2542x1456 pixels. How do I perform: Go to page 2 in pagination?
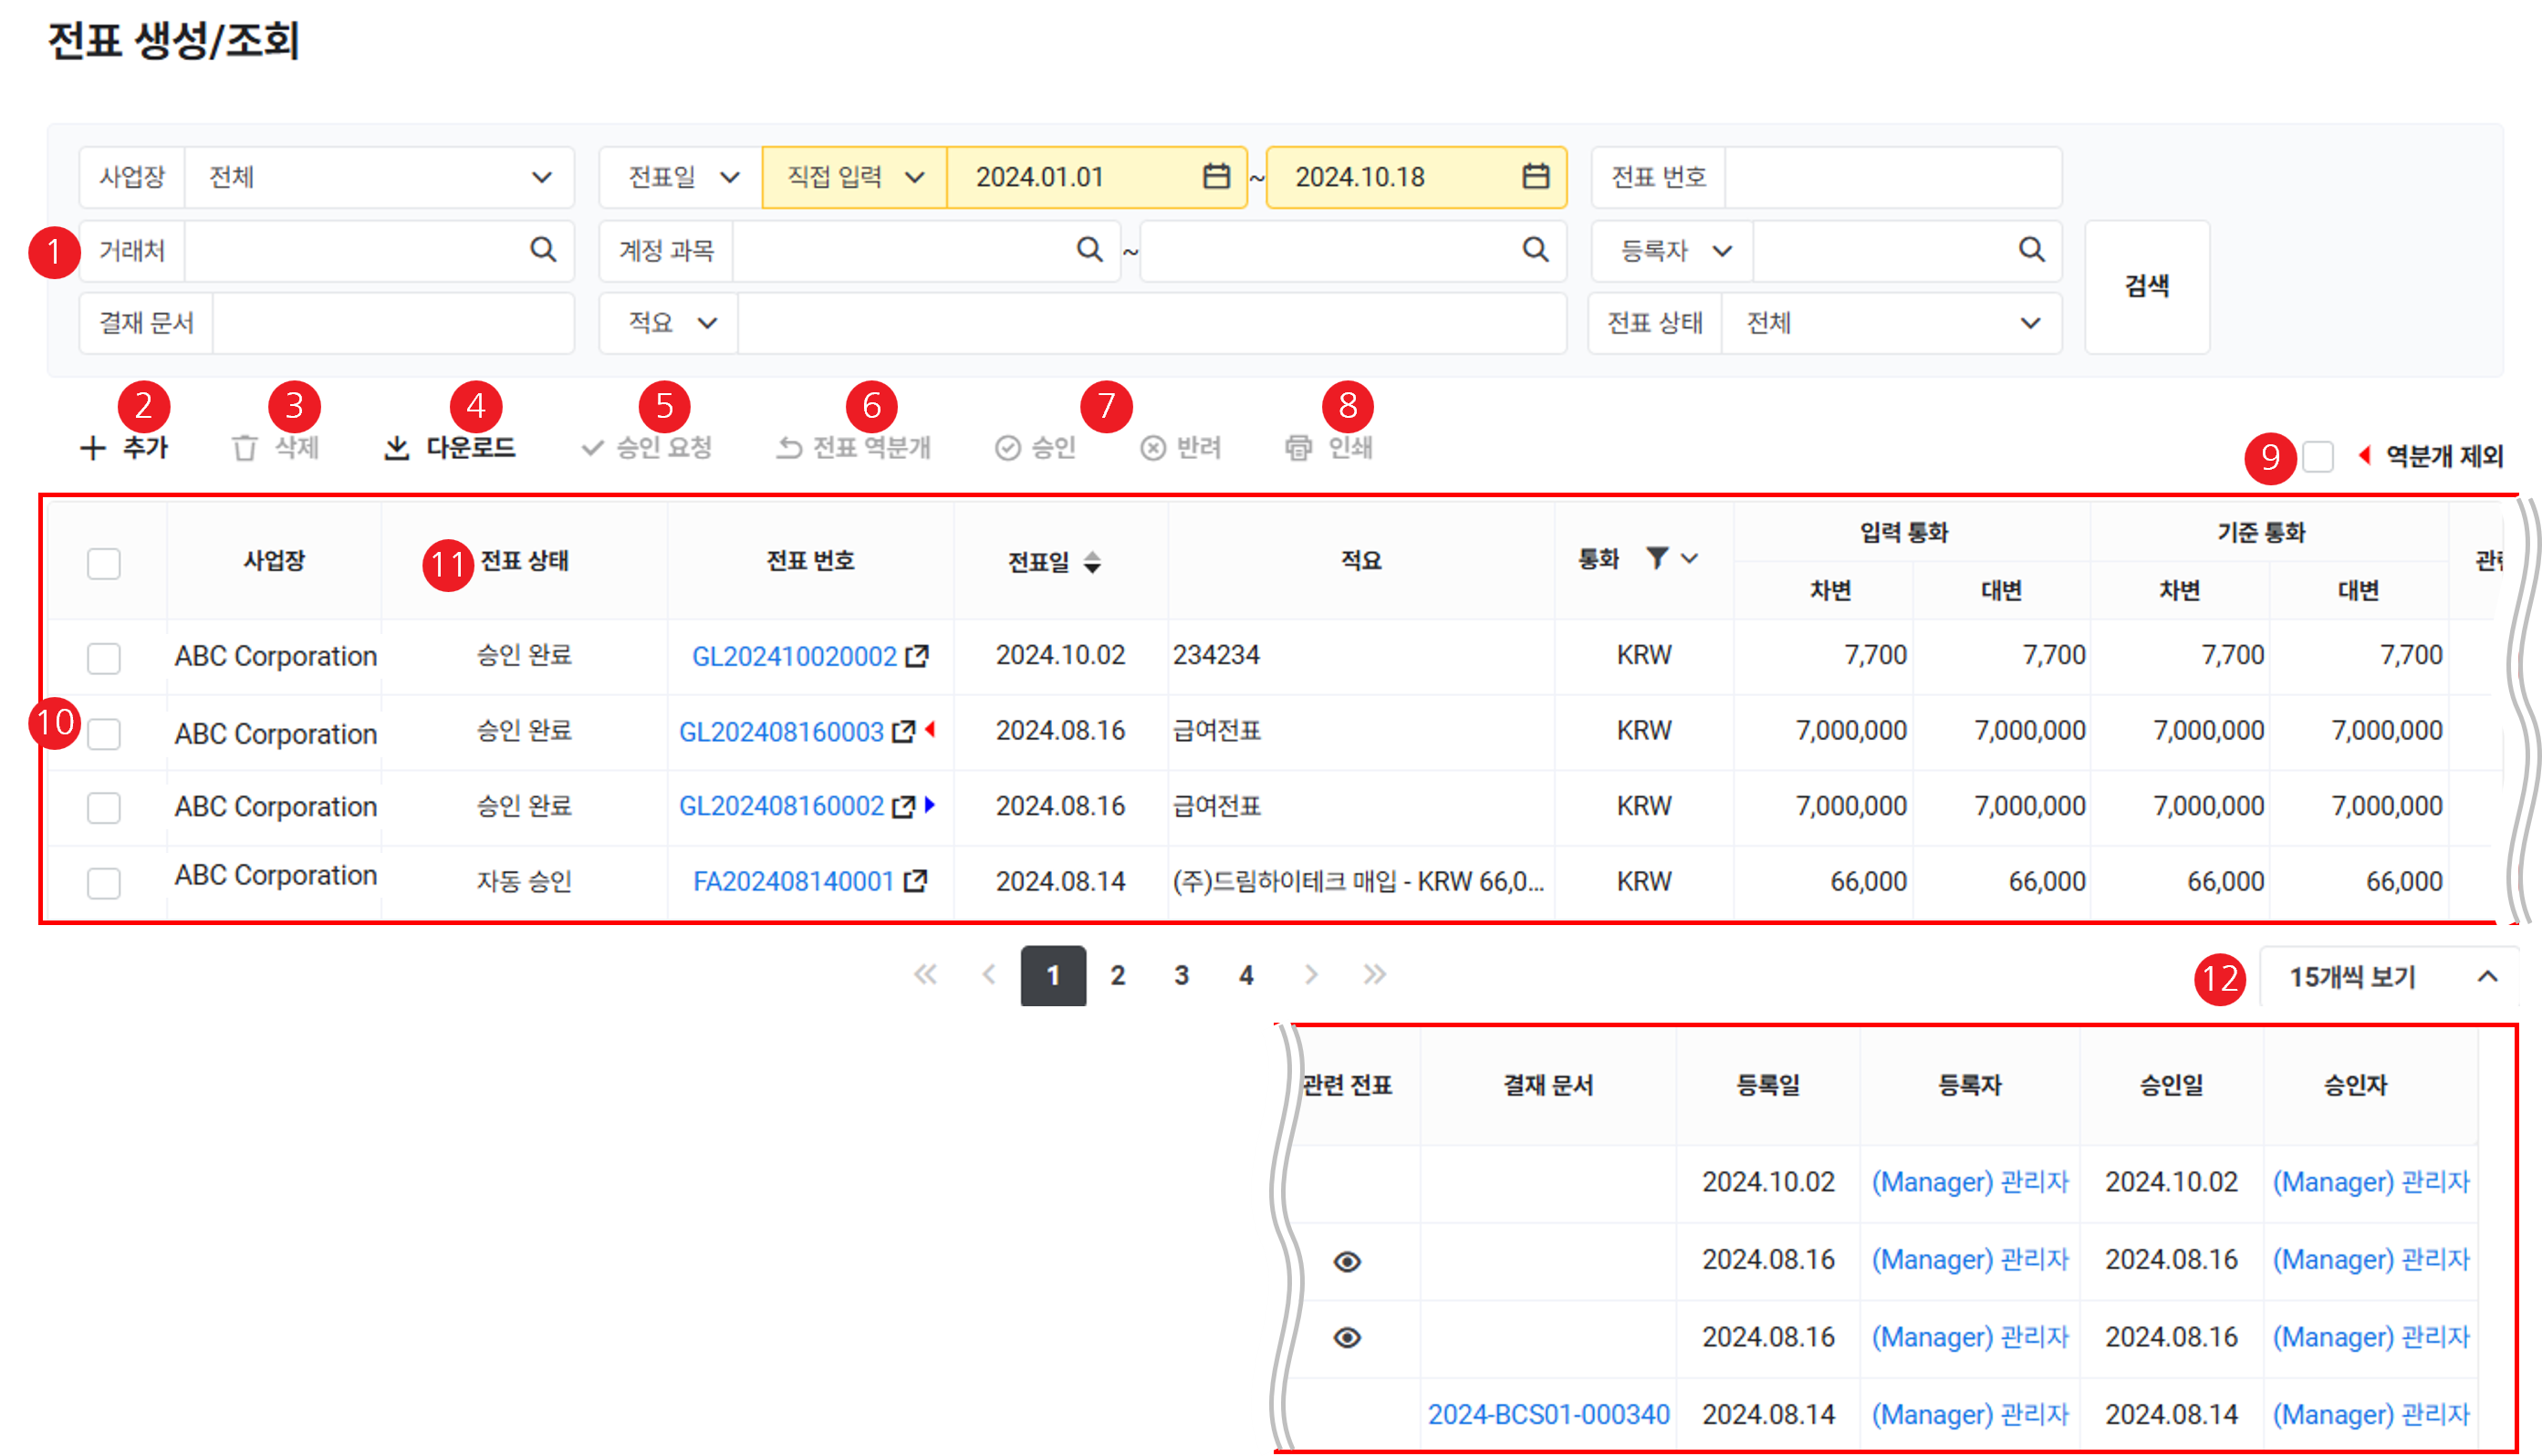click(1117, 975)
